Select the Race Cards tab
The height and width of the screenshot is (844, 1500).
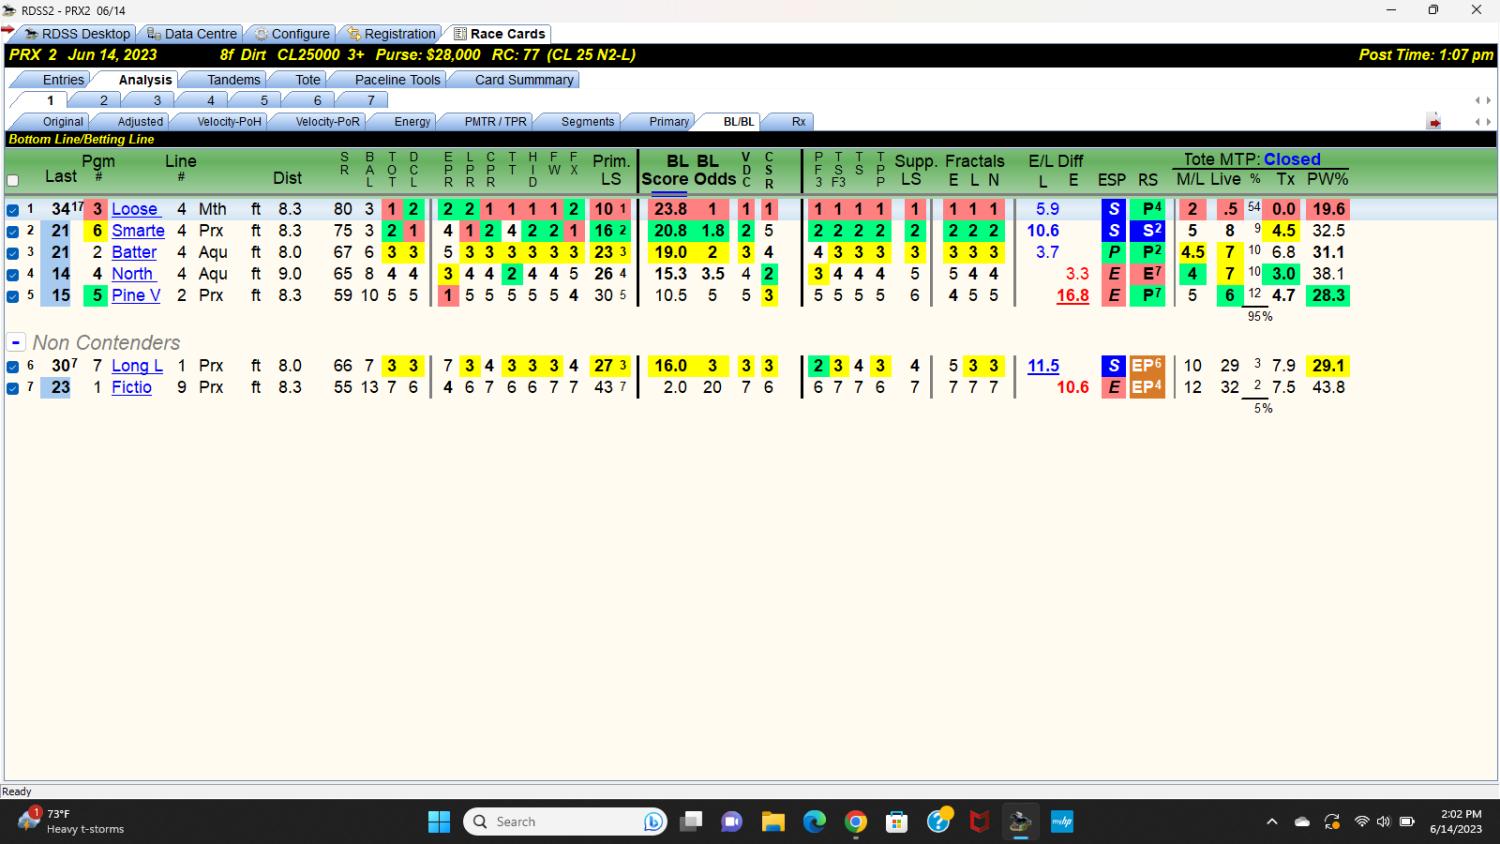[x=498, y=33]
